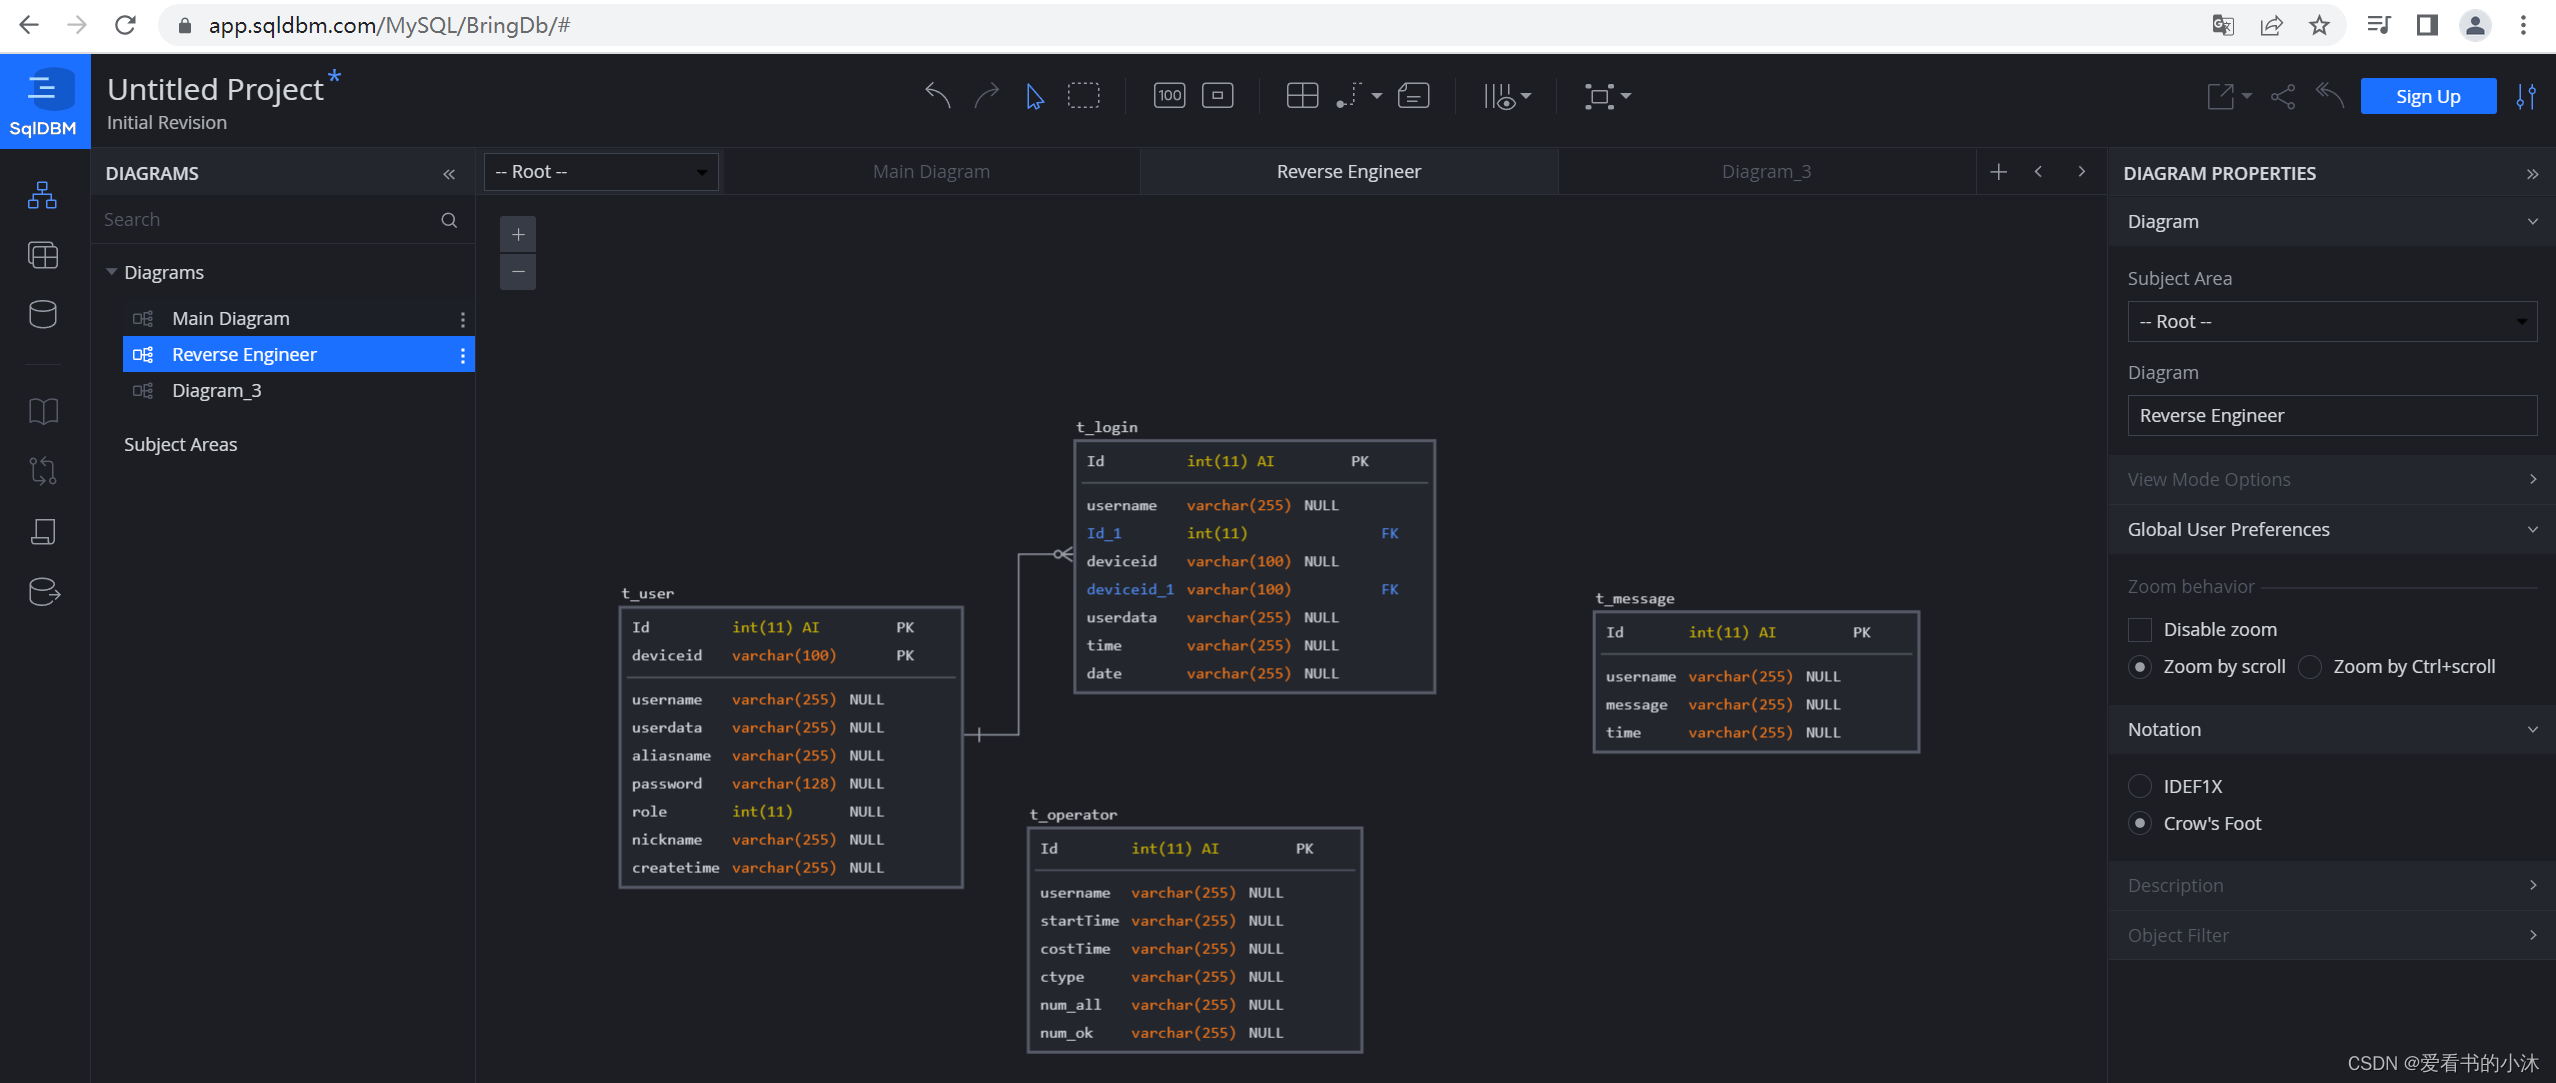The image size is (2556, 1083).
Task: Switch to the Reverse Engineer tab
Action: [x=1348, y=172]
